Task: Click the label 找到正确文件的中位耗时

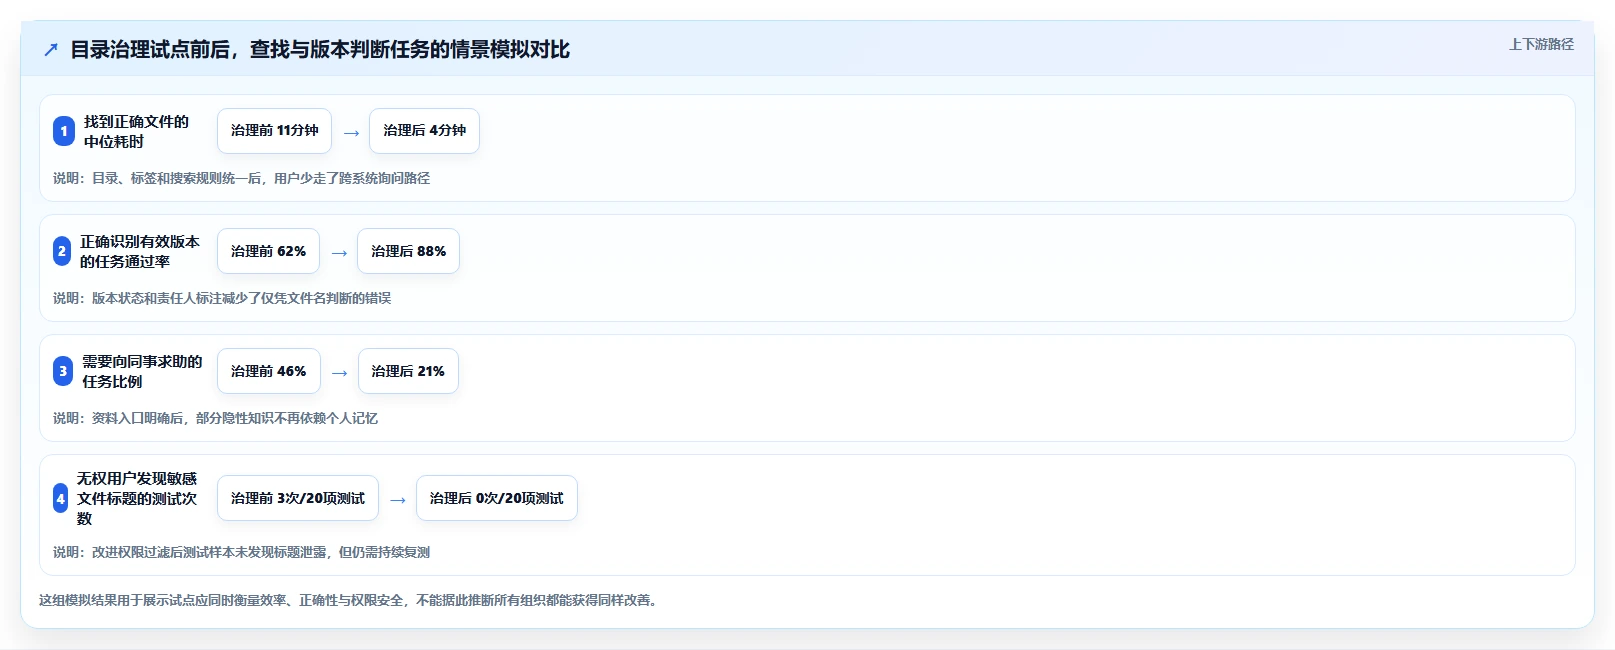Action: pos(136,131)
